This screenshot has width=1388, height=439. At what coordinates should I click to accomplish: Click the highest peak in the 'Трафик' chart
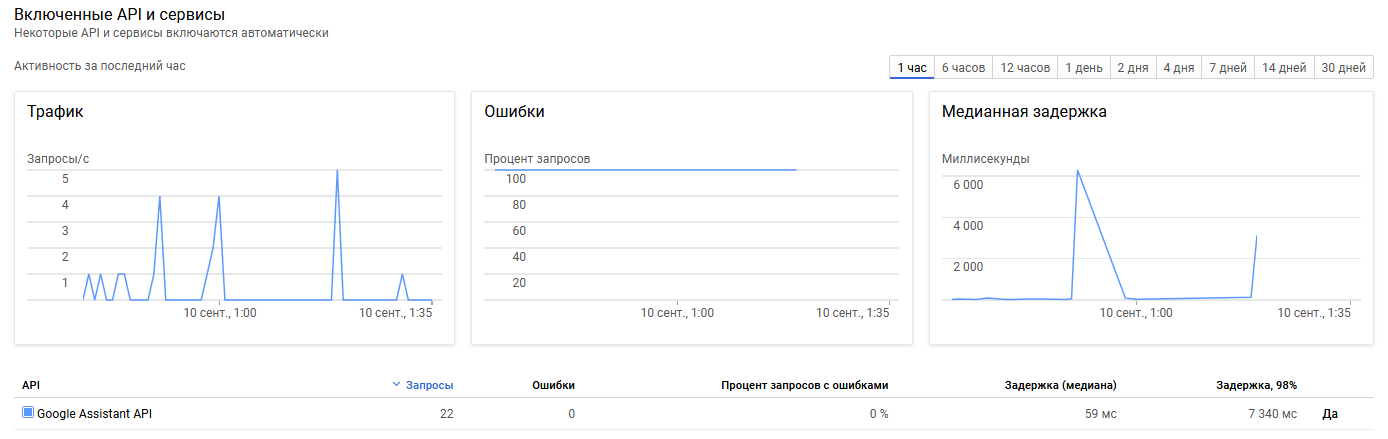coord(337,171)
